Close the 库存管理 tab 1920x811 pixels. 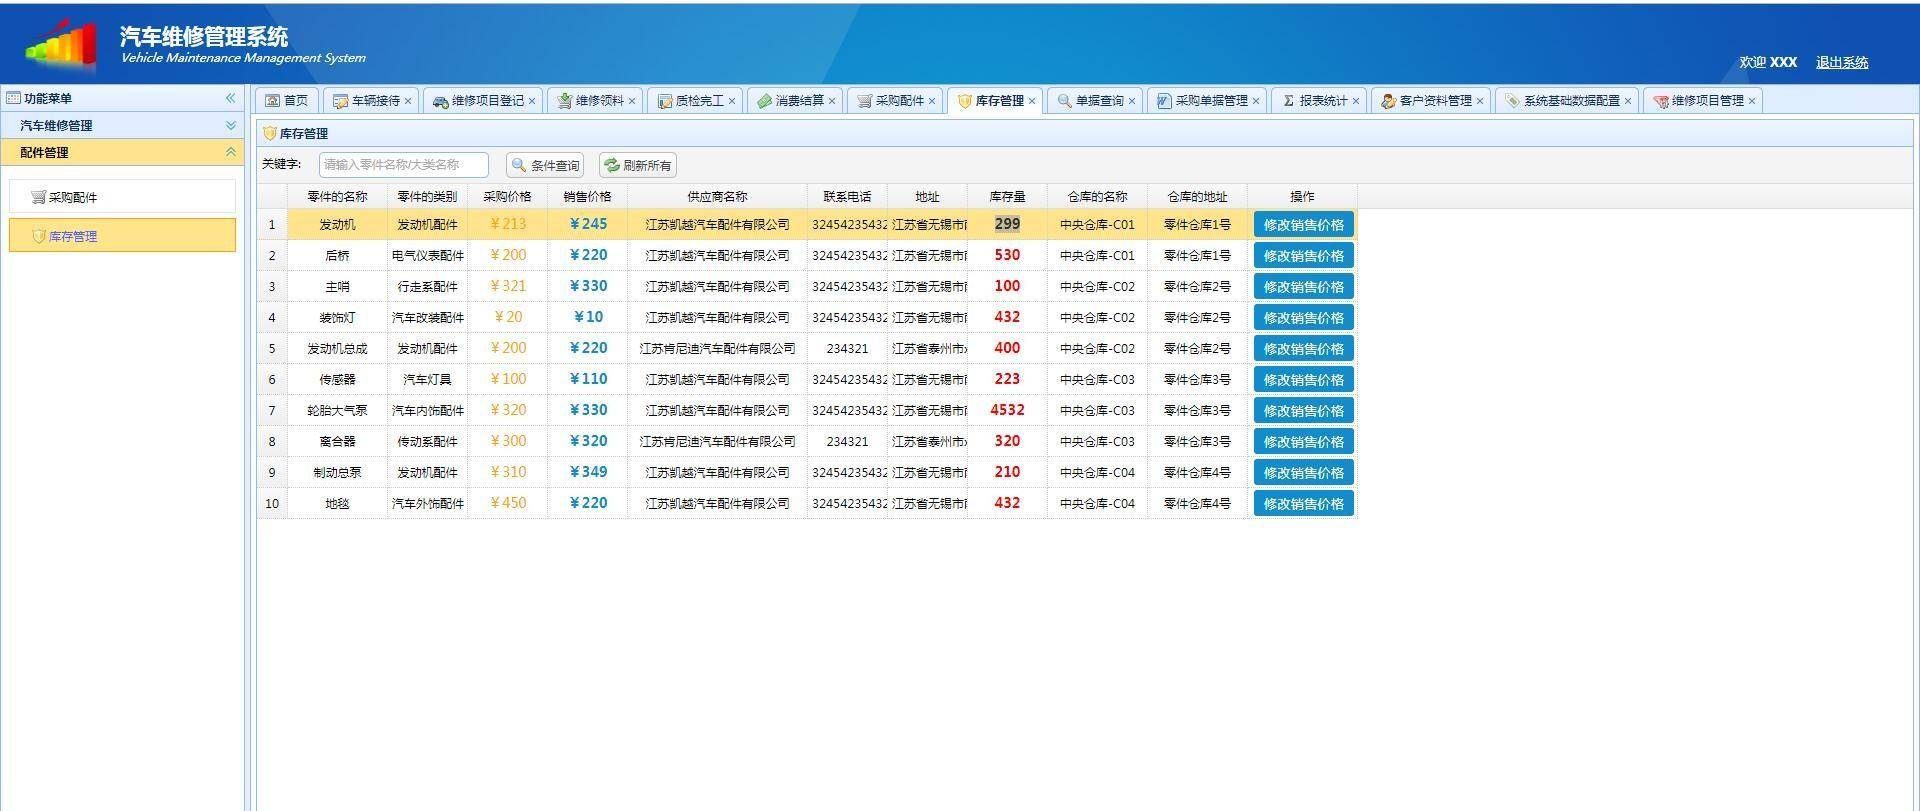click(x=1032, y=101)
